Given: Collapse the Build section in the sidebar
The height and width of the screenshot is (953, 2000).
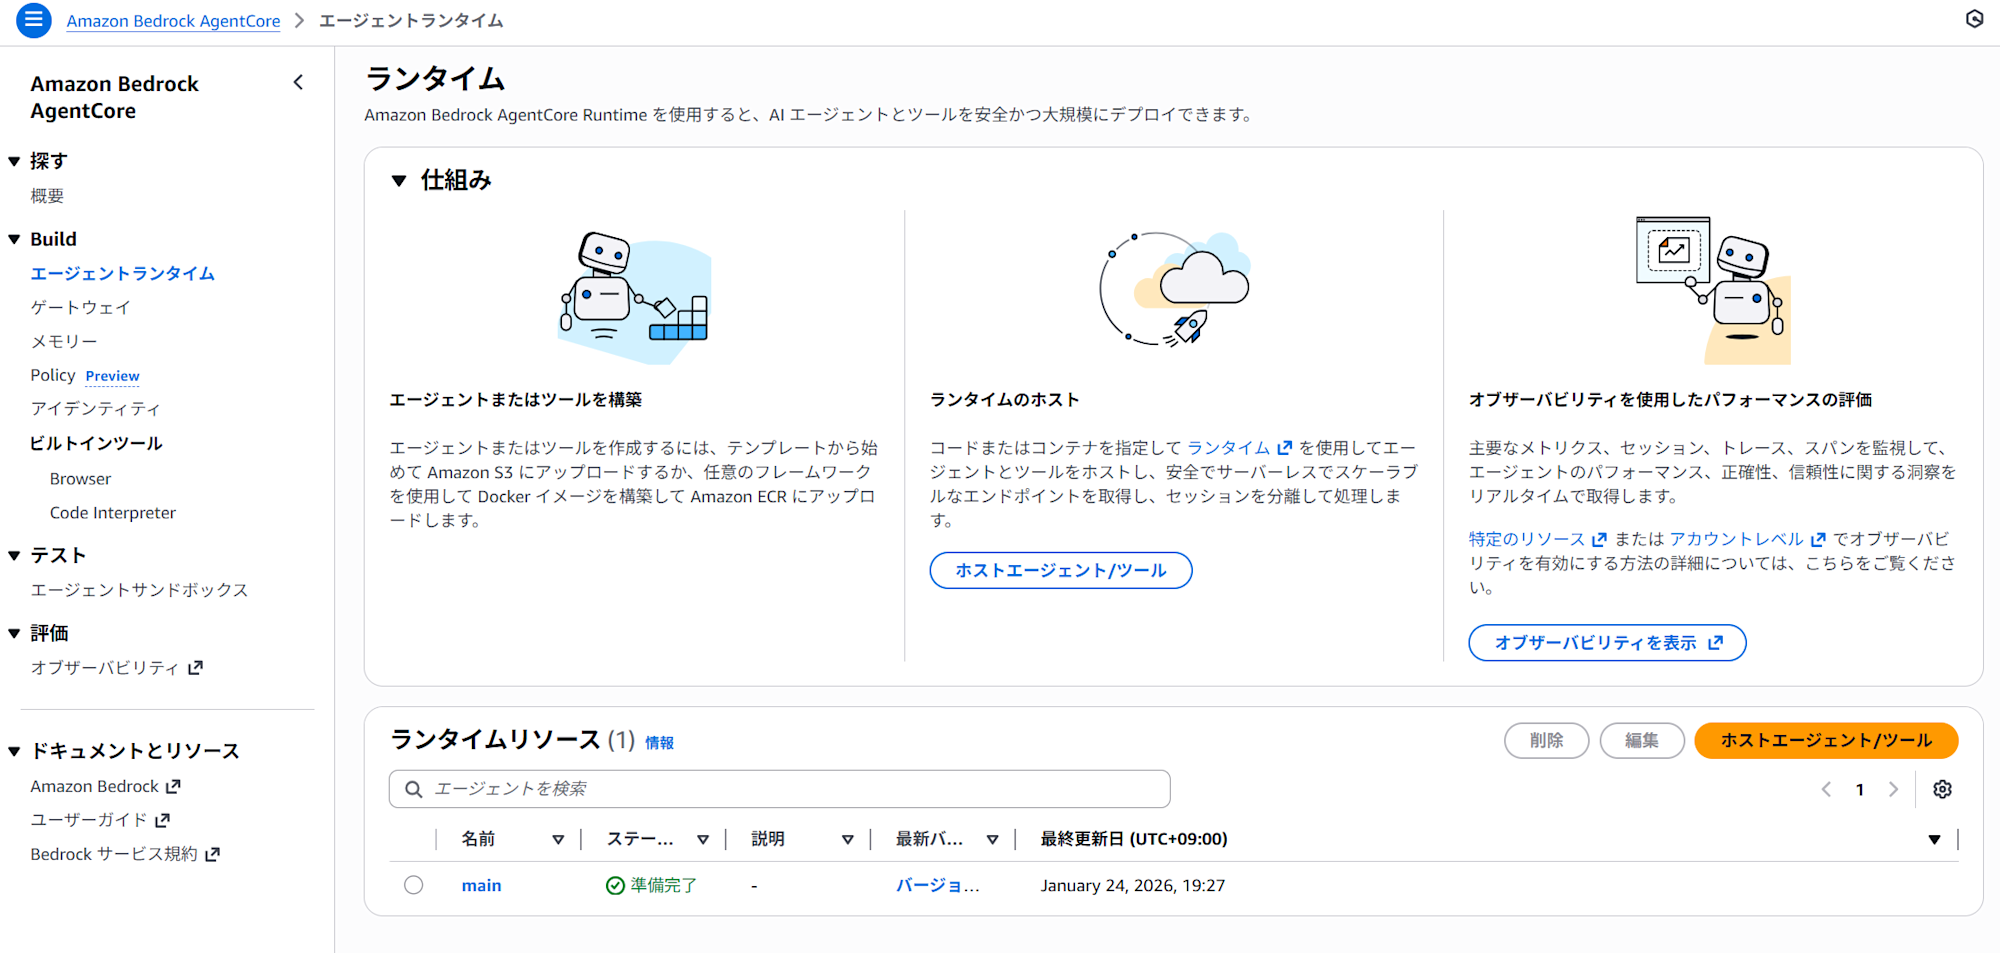Looking at the screenshot, I should tap(13, 238).
